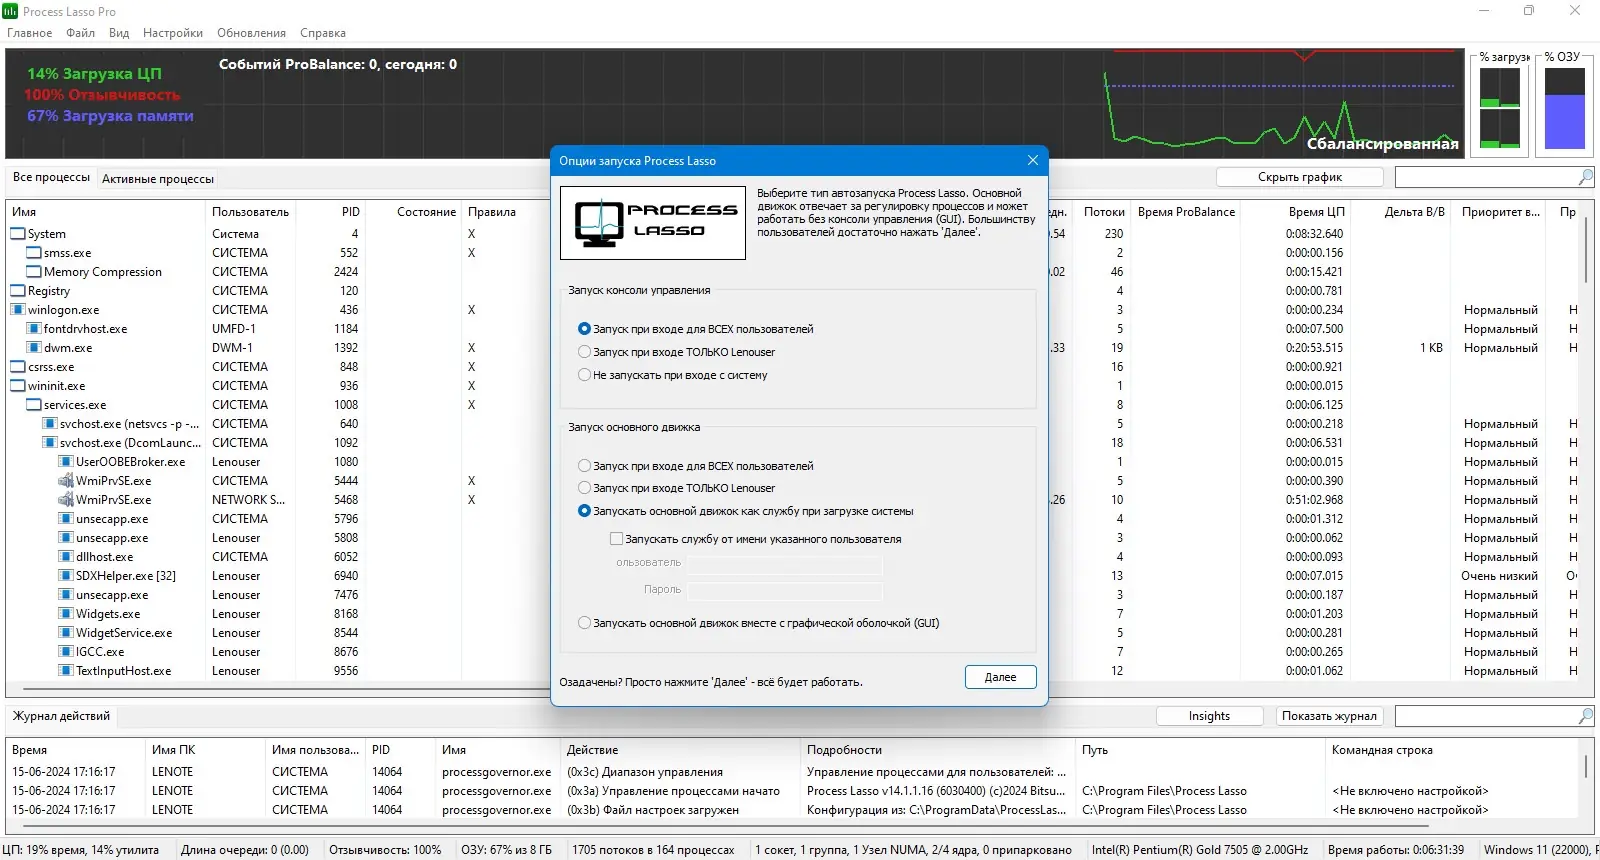Viewport: 1600px width, 860px height.
Task: Click the Показать журнал button
Action: [x=1329, y=716]
